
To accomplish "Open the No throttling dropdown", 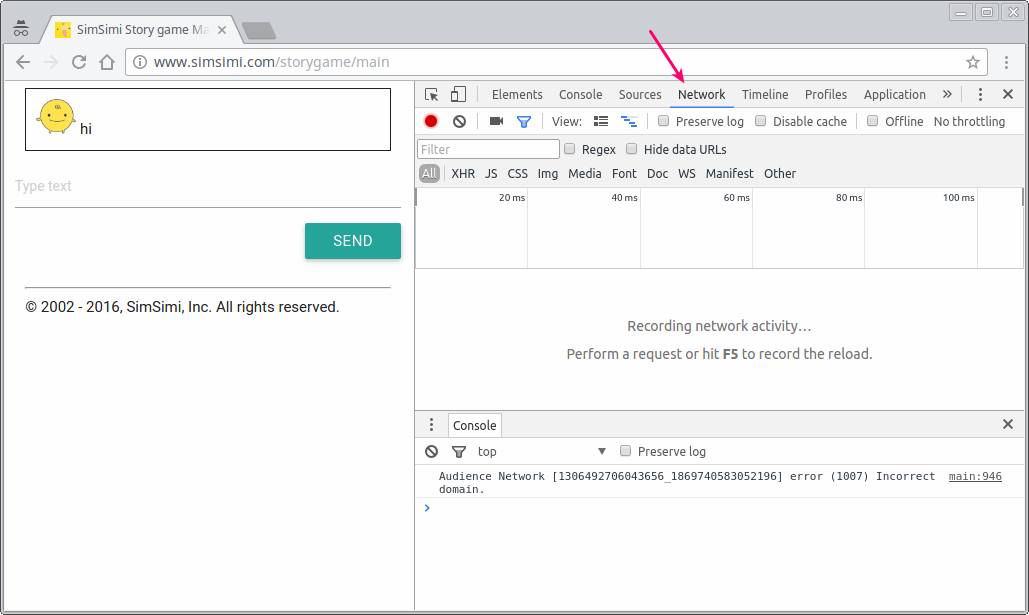I will [x=969, y=121].
